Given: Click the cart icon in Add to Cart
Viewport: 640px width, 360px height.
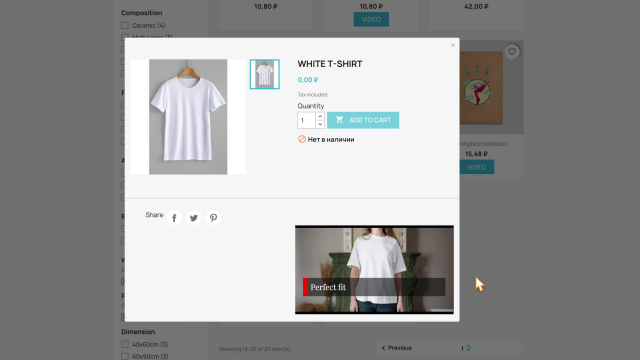Looking at the screenshot, I should click(x=339, y=120).
